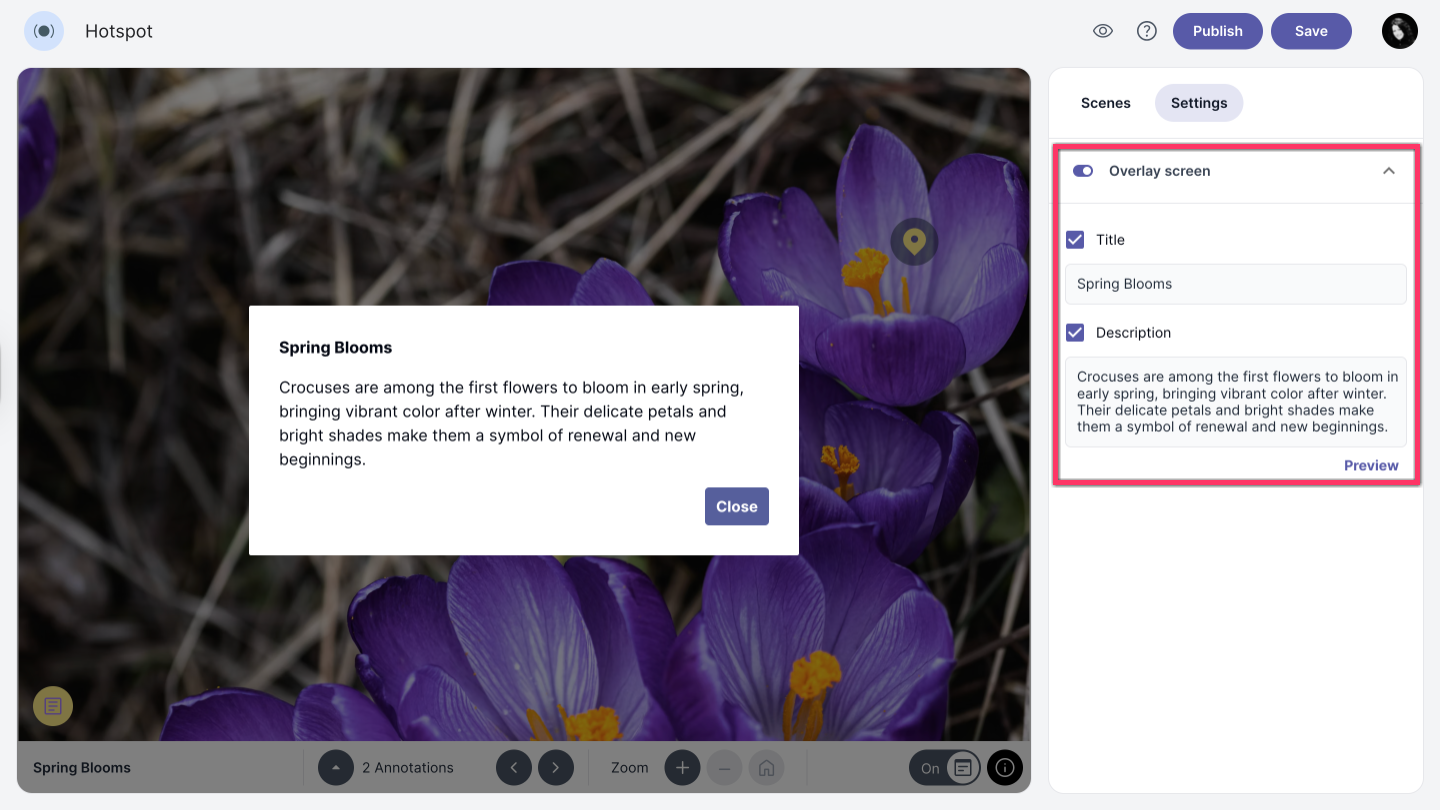Click the eye preview icon in header

coord(1103,31)
